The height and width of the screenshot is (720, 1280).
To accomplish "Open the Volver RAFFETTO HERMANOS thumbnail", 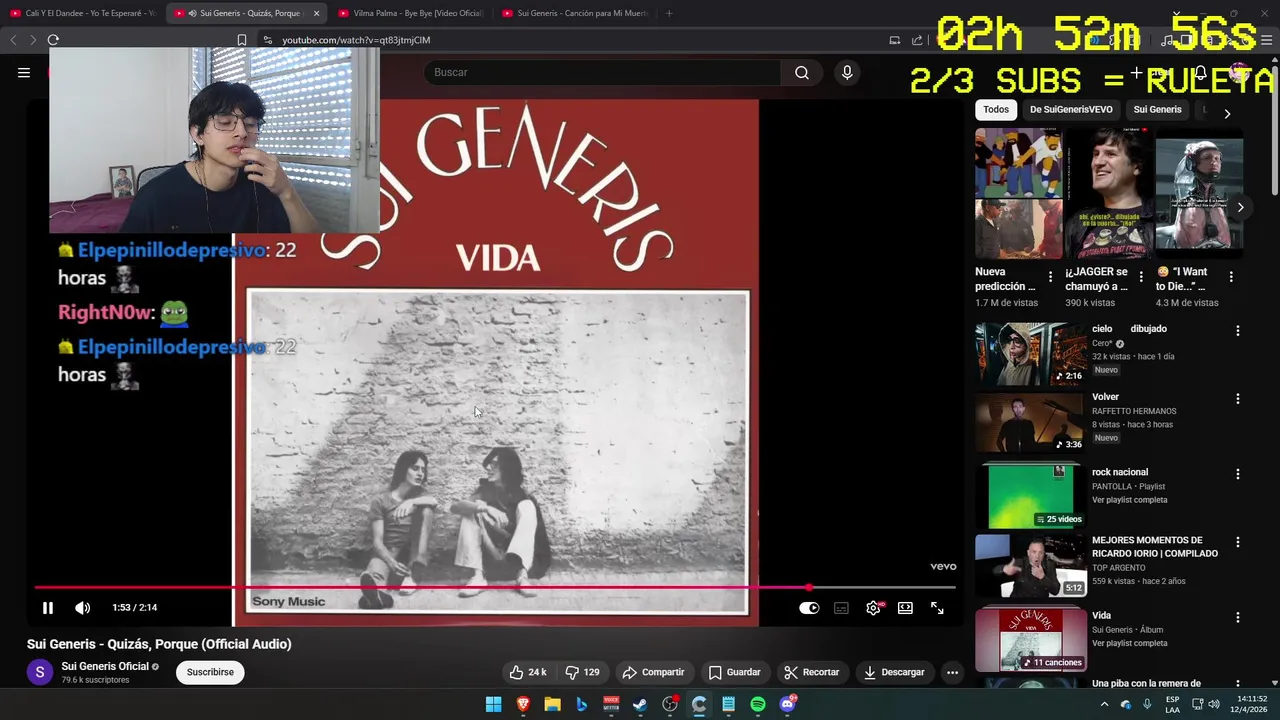I will click(x=1031, y=421).
